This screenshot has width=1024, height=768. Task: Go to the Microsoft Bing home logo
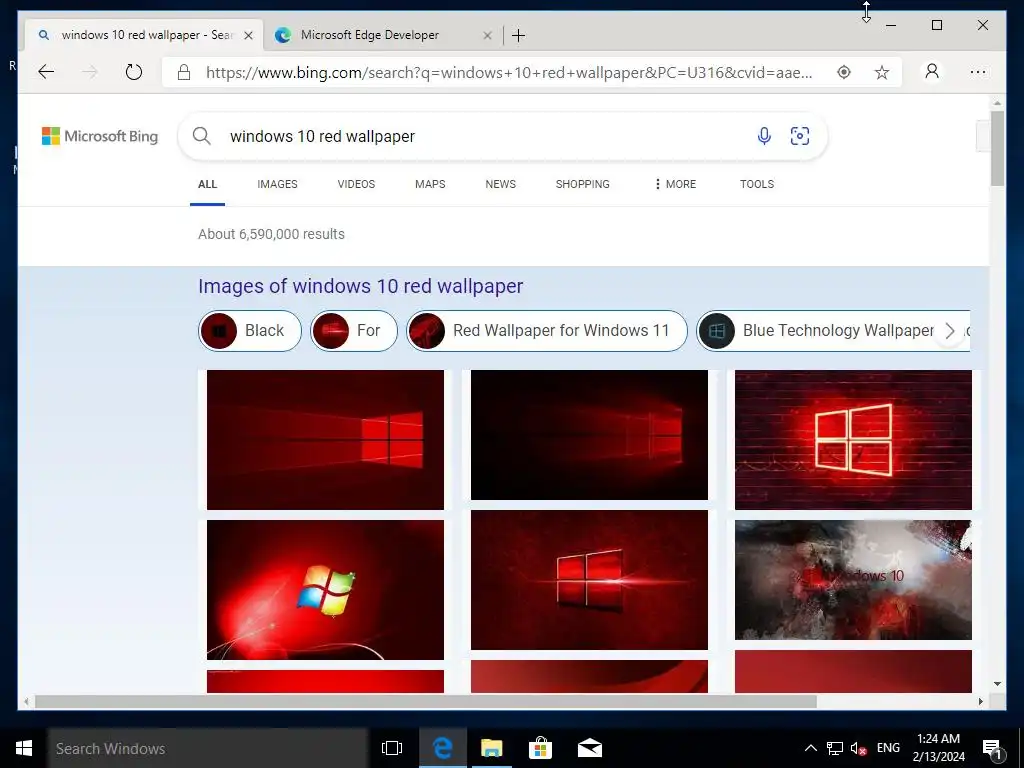pyautogui.click(x=100, y=136)
